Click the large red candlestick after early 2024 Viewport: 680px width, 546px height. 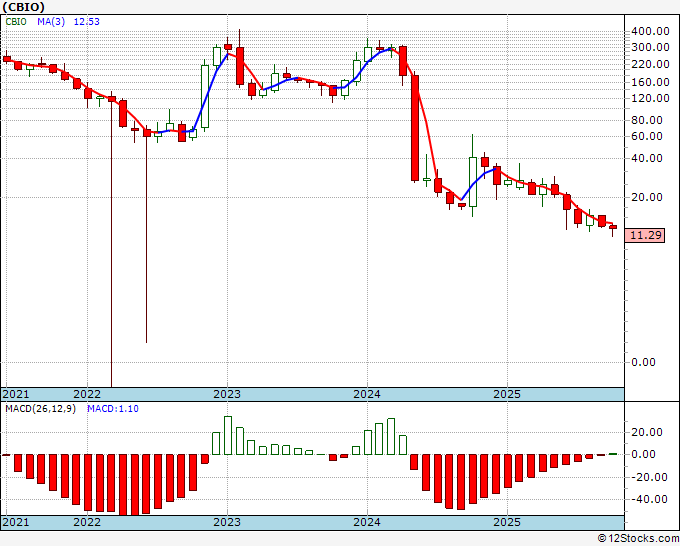click(415, 128)
